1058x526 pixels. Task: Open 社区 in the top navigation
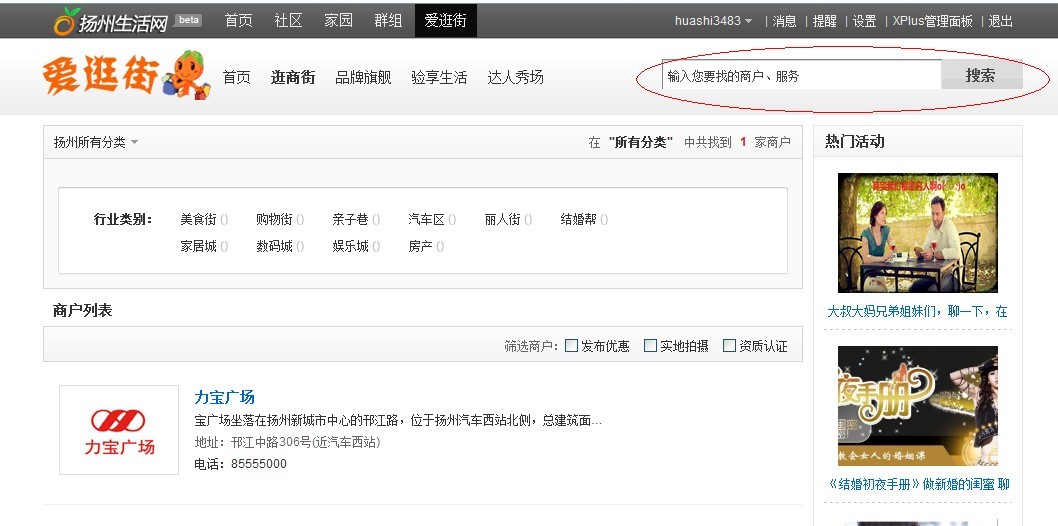[288, 21]
